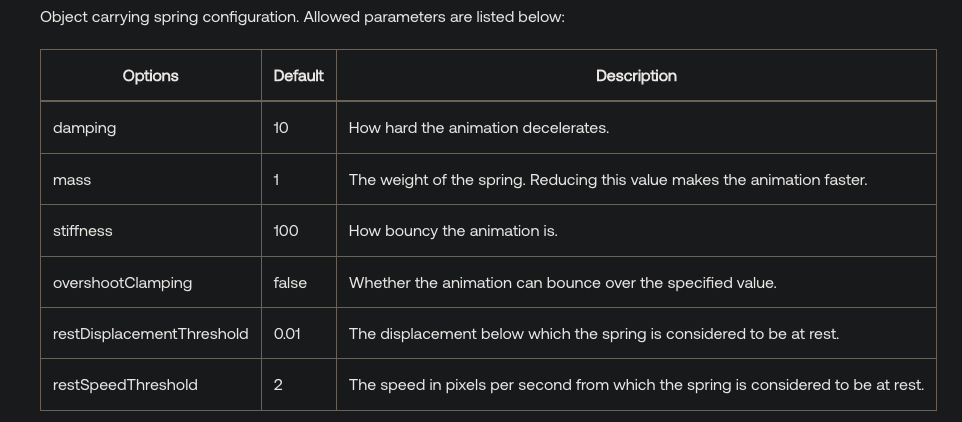962x422 pixels.
Task: Click 'How bouncy the animation is' description
Action: click(453, 231)
